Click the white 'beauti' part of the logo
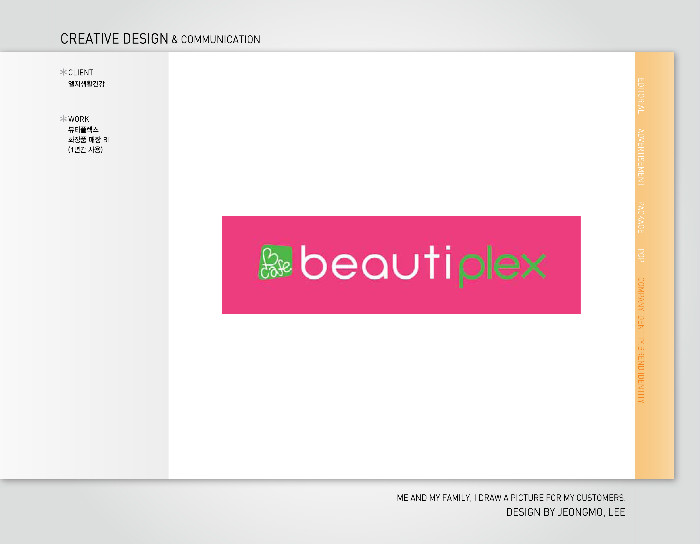Image resolution: width=700 pixels, height=544 pixels. (x=376, y=262)
